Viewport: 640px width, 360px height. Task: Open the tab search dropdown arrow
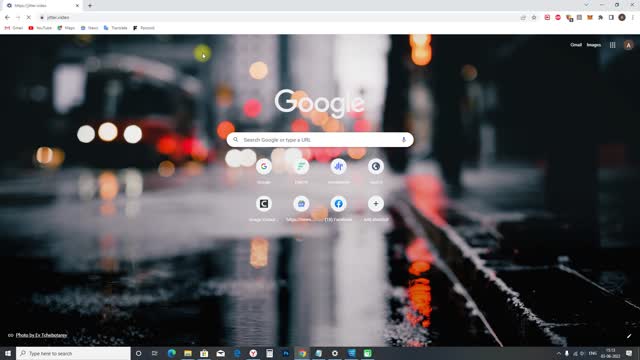pyautogui.click(x=587, y=5)
